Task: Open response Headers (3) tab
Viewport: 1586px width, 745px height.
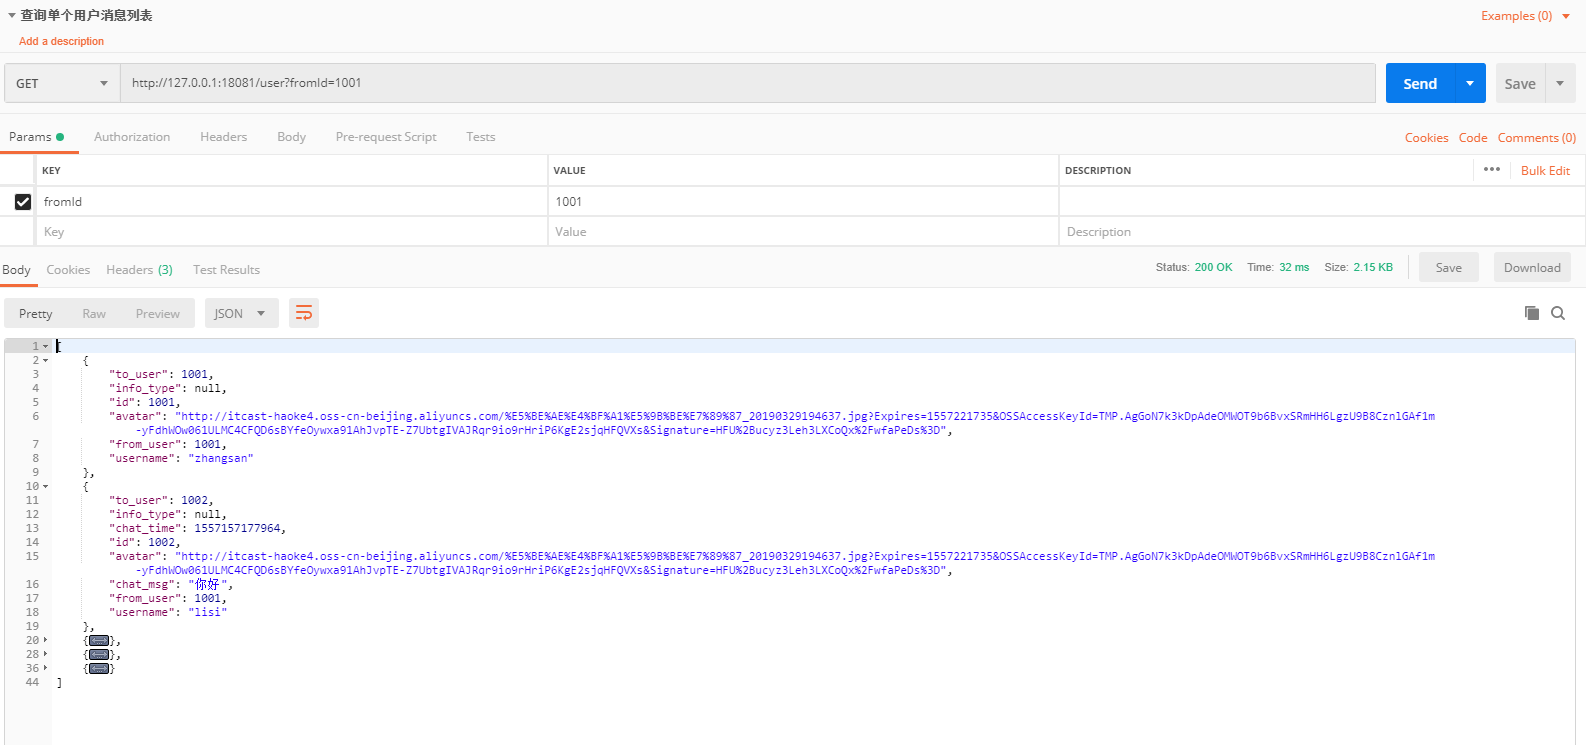Action: tap(139, 270)
